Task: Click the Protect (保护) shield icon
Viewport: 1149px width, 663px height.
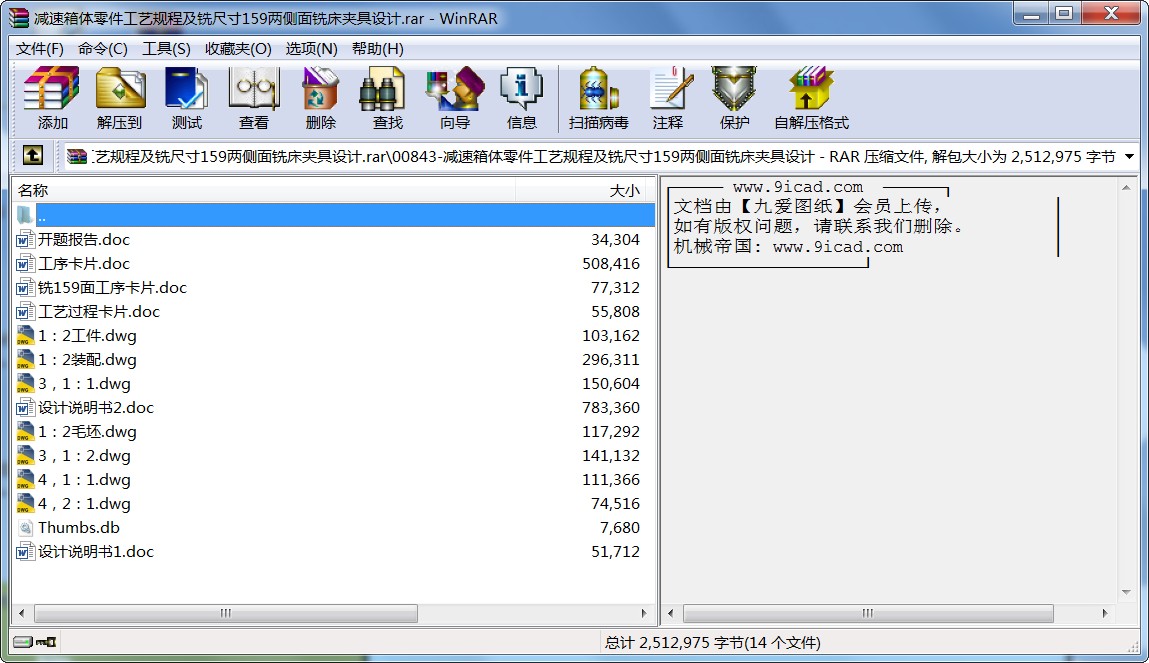Action: coord(734,98)
